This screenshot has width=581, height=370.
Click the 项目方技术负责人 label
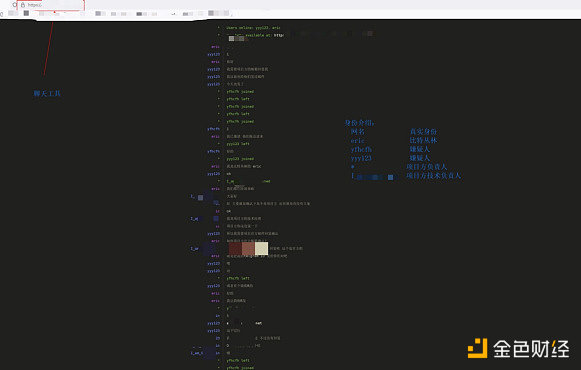tap(434, 176)
